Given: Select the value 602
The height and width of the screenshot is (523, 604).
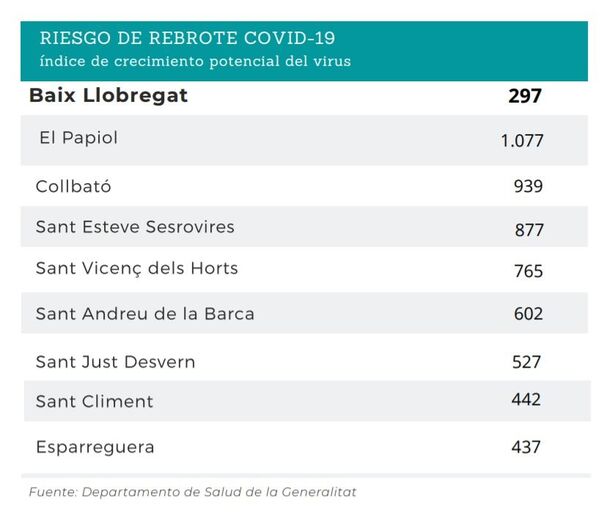Looking at the screenshot, I should point(527,314).
